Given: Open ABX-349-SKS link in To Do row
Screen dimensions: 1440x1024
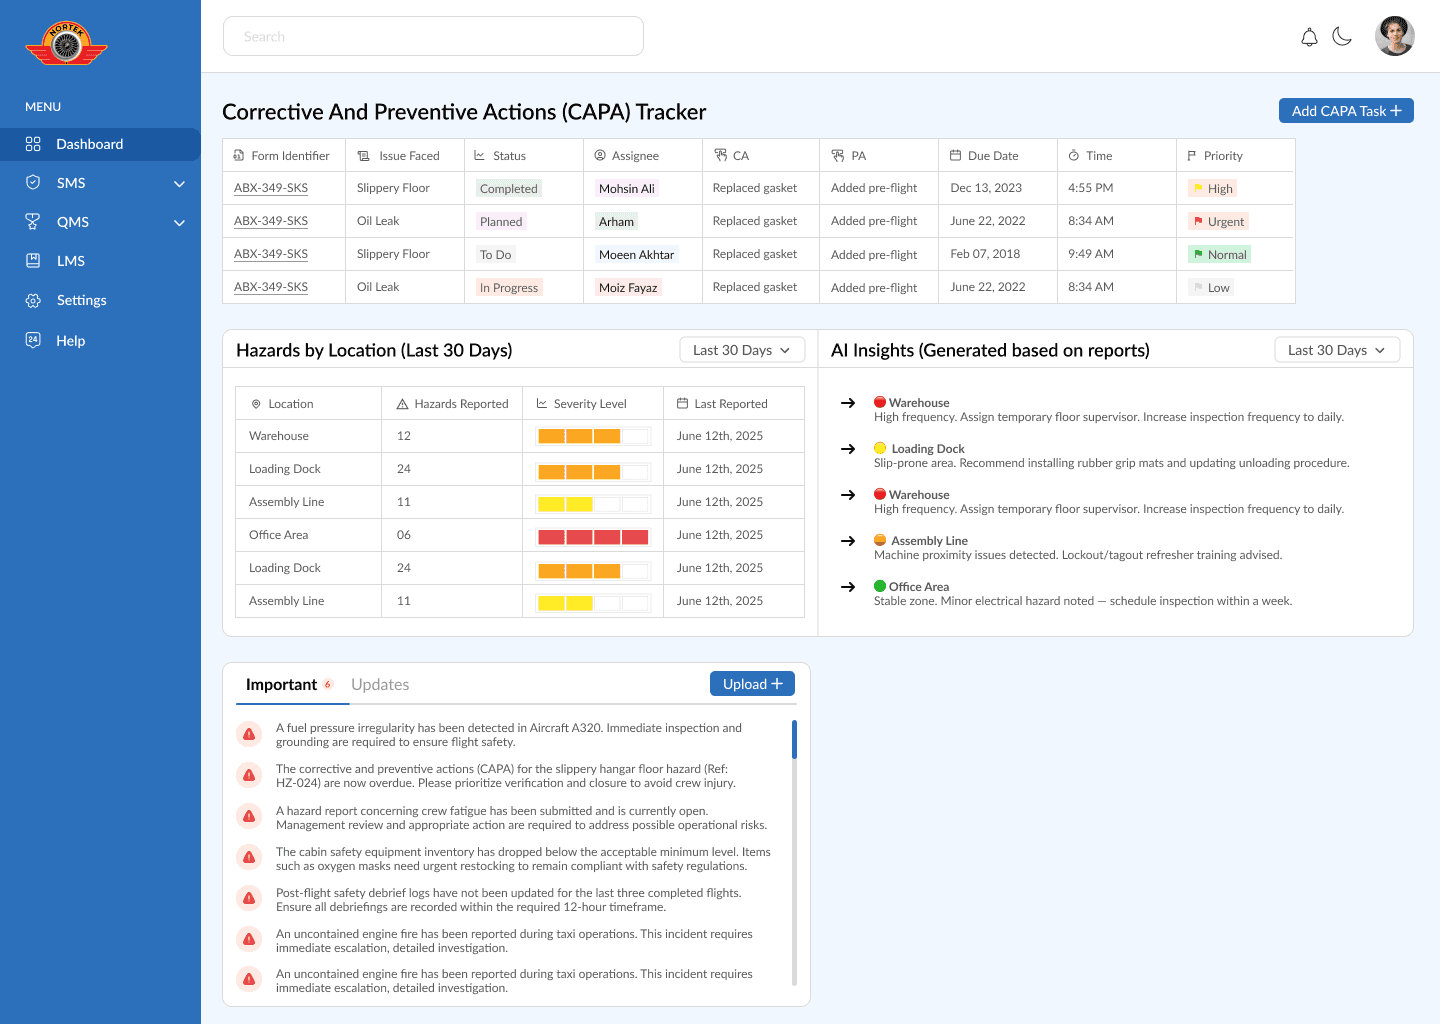Looking at the screenshot, I should [271, 254].
